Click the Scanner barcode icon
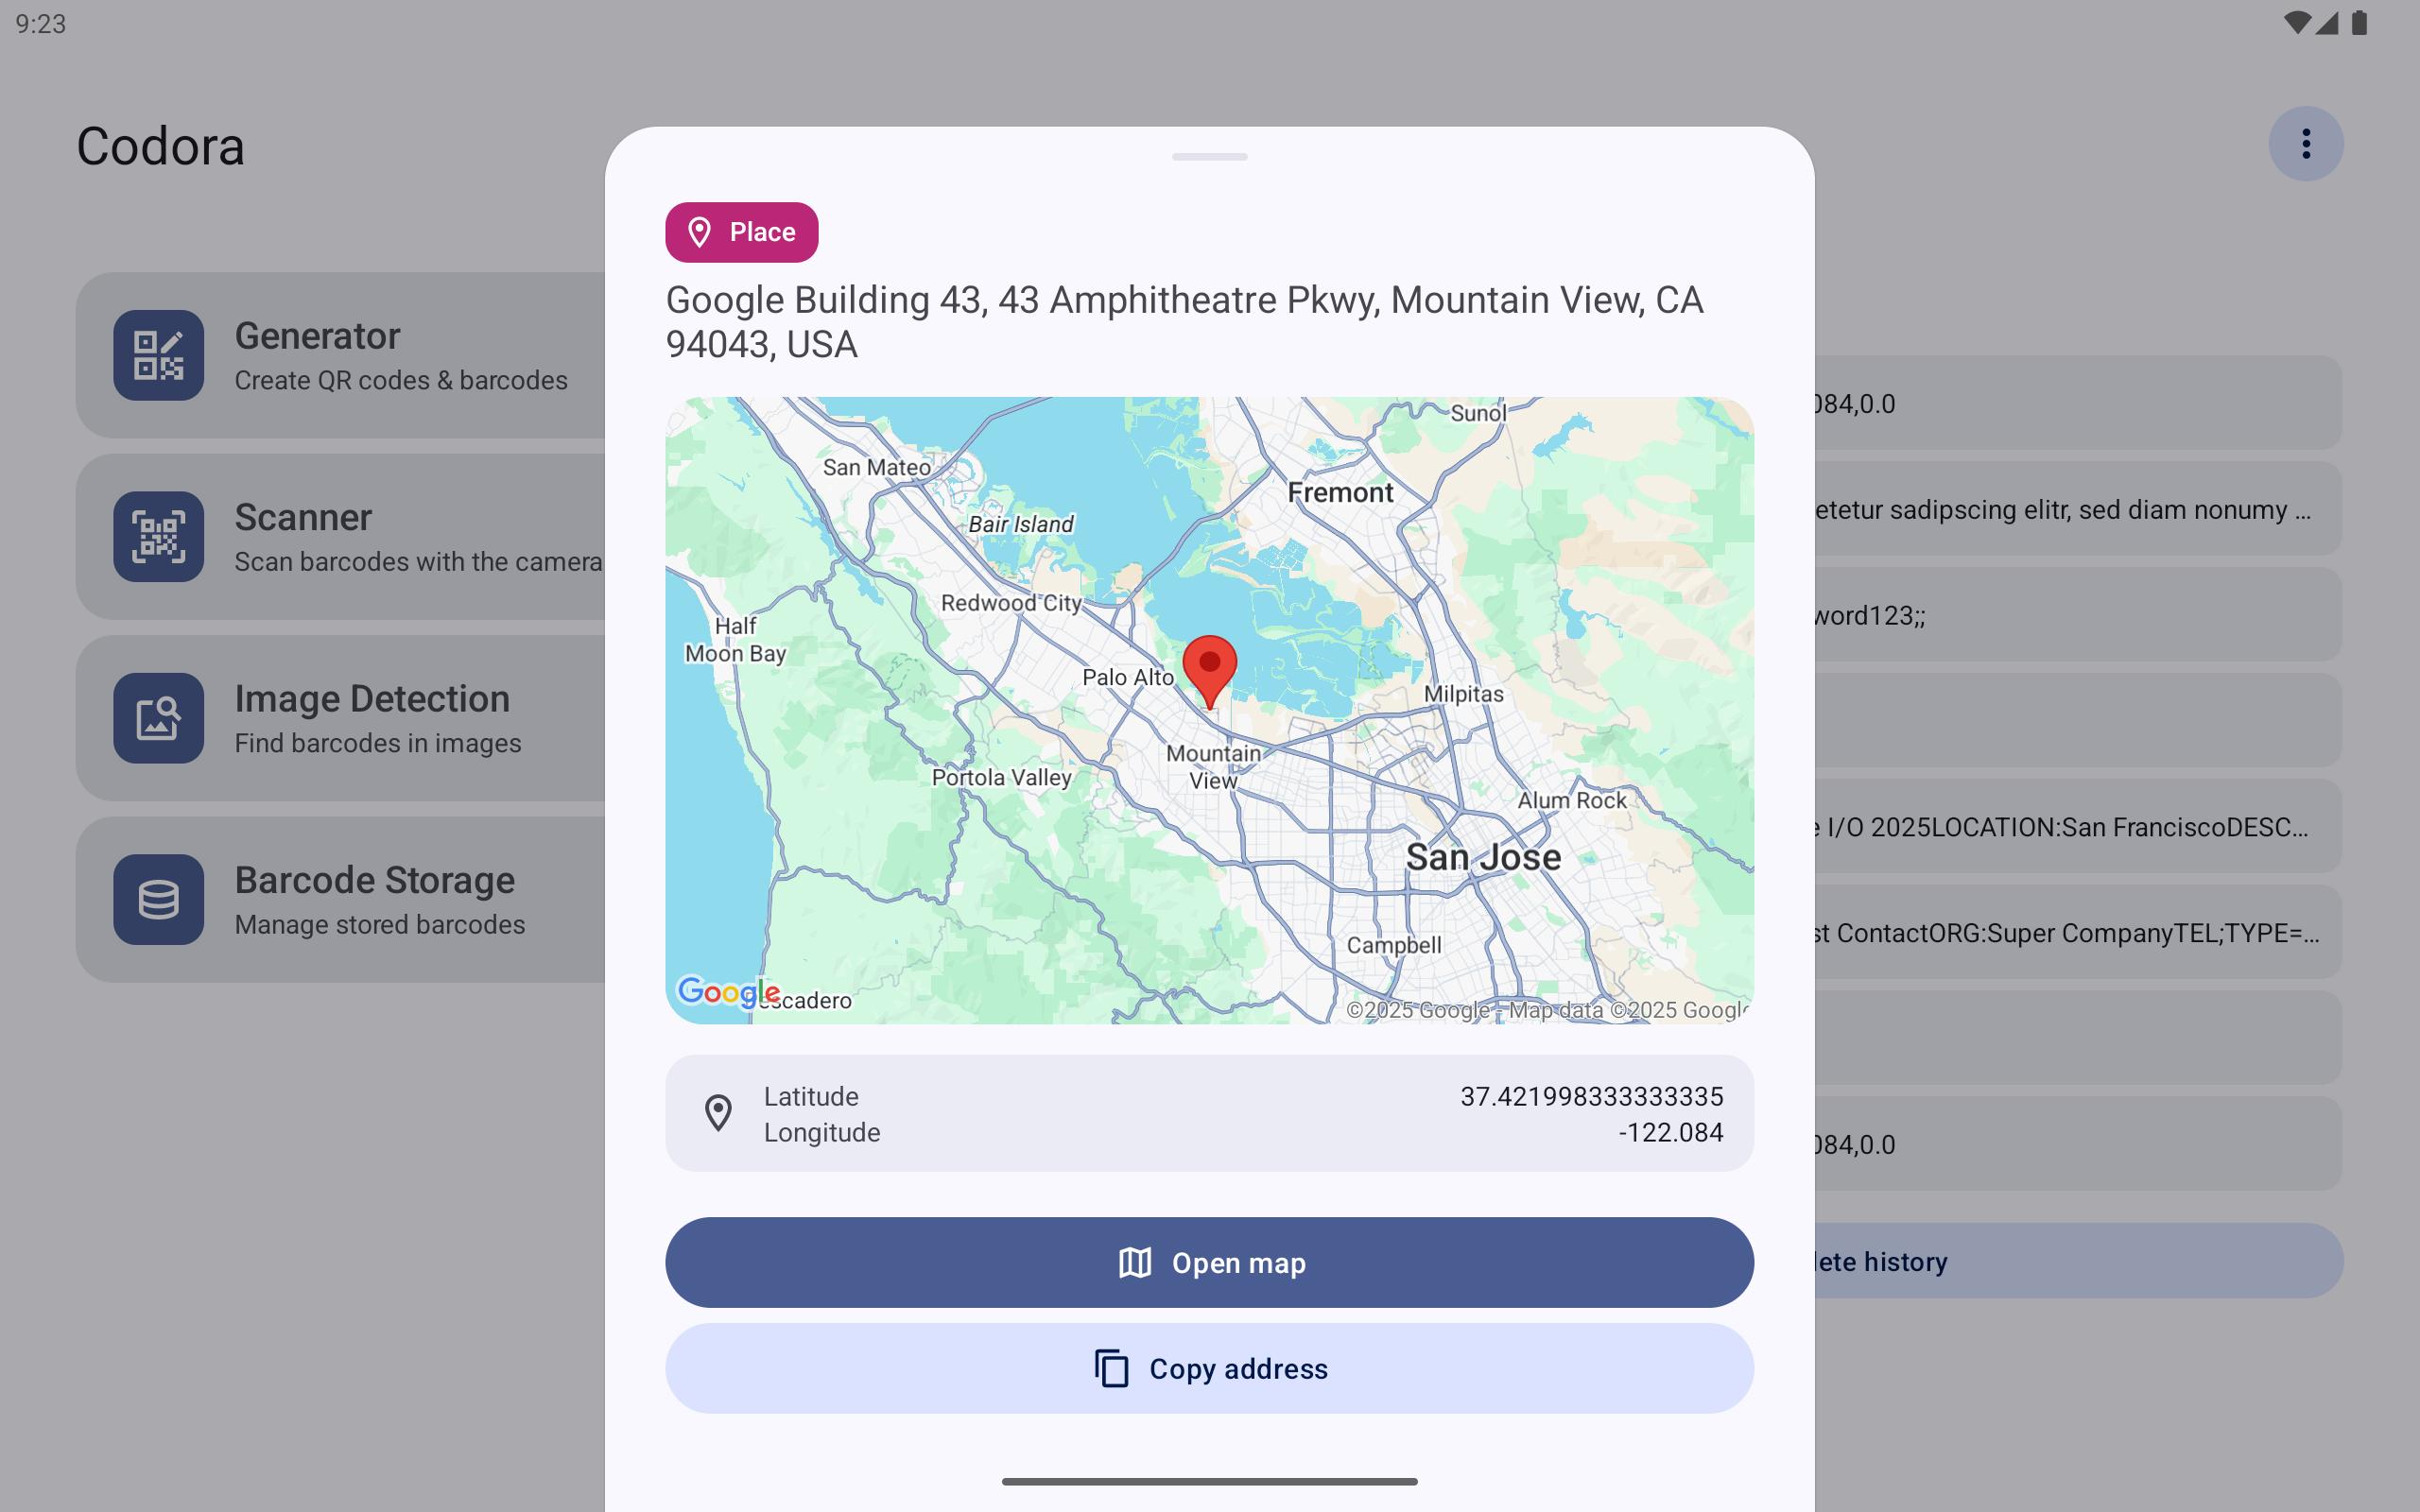This screenshot has height=1512, width=2420. pos(158,537)
